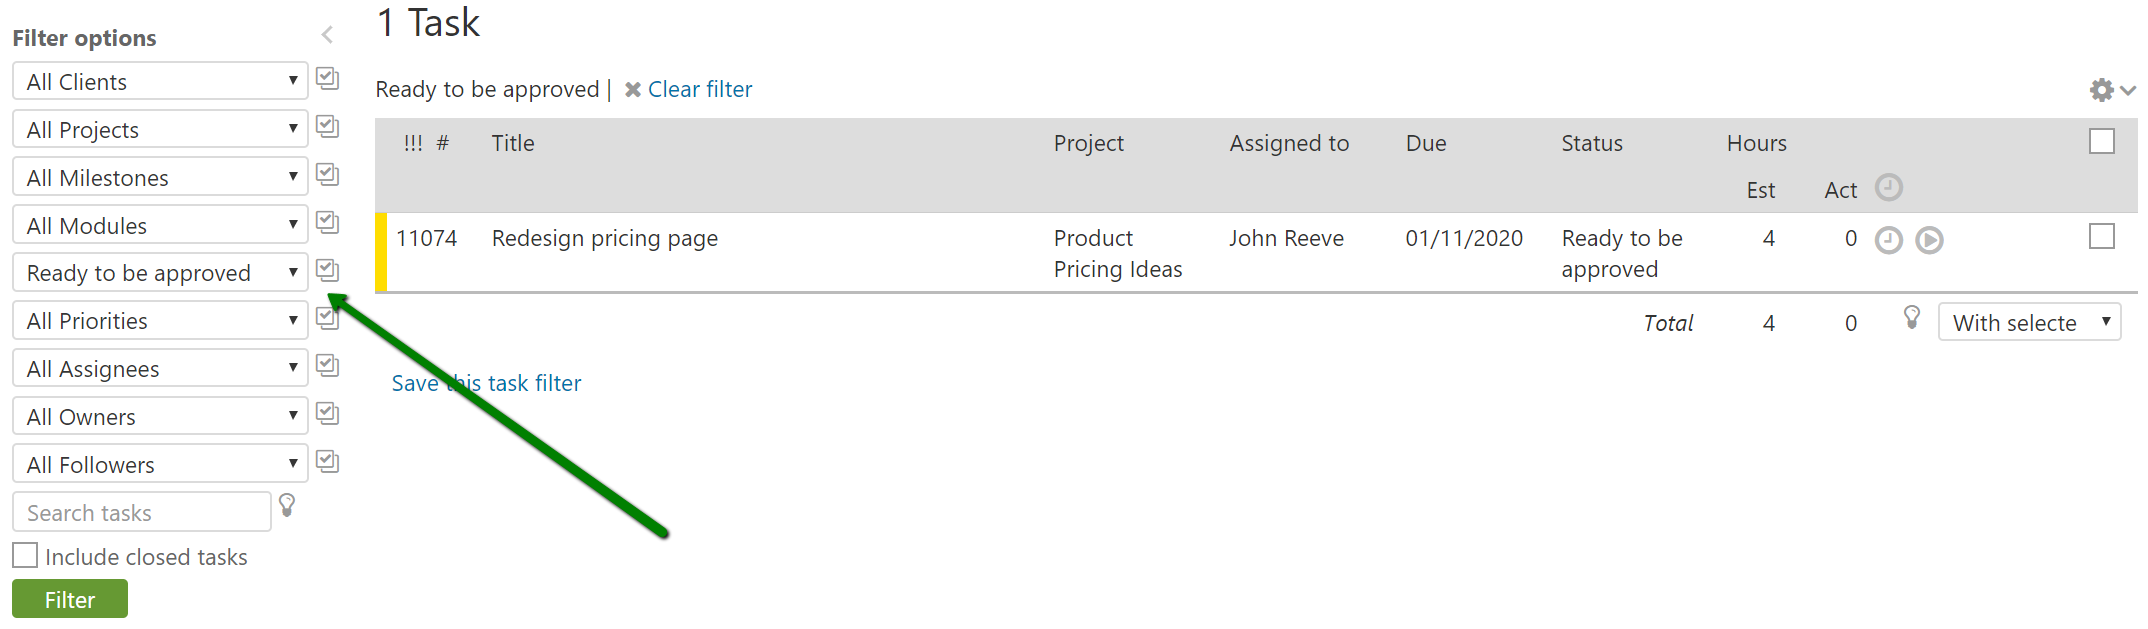
Task: Click multi-select icon beside All Clients
Action: point(327,78)
